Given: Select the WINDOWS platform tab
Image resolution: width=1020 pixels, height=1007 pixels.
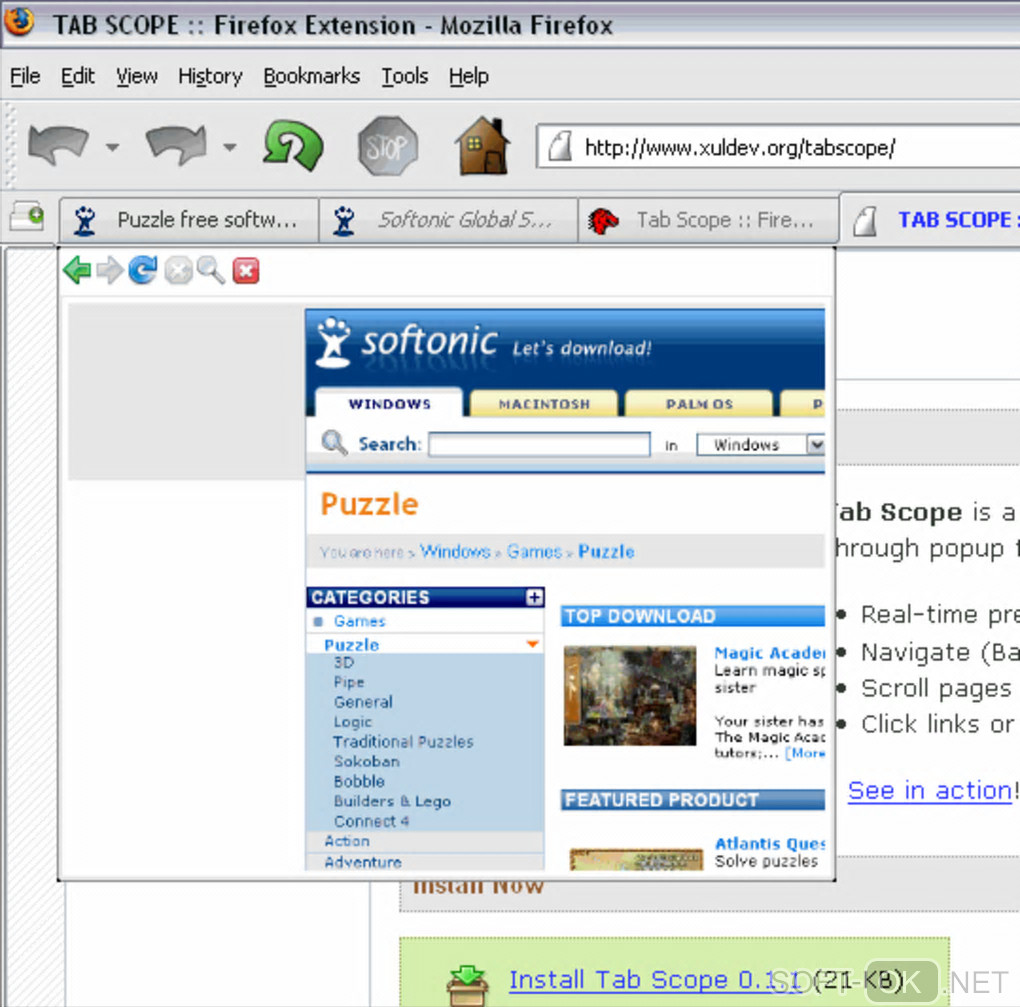Looking at the screenshot, I should click(389, 403).
